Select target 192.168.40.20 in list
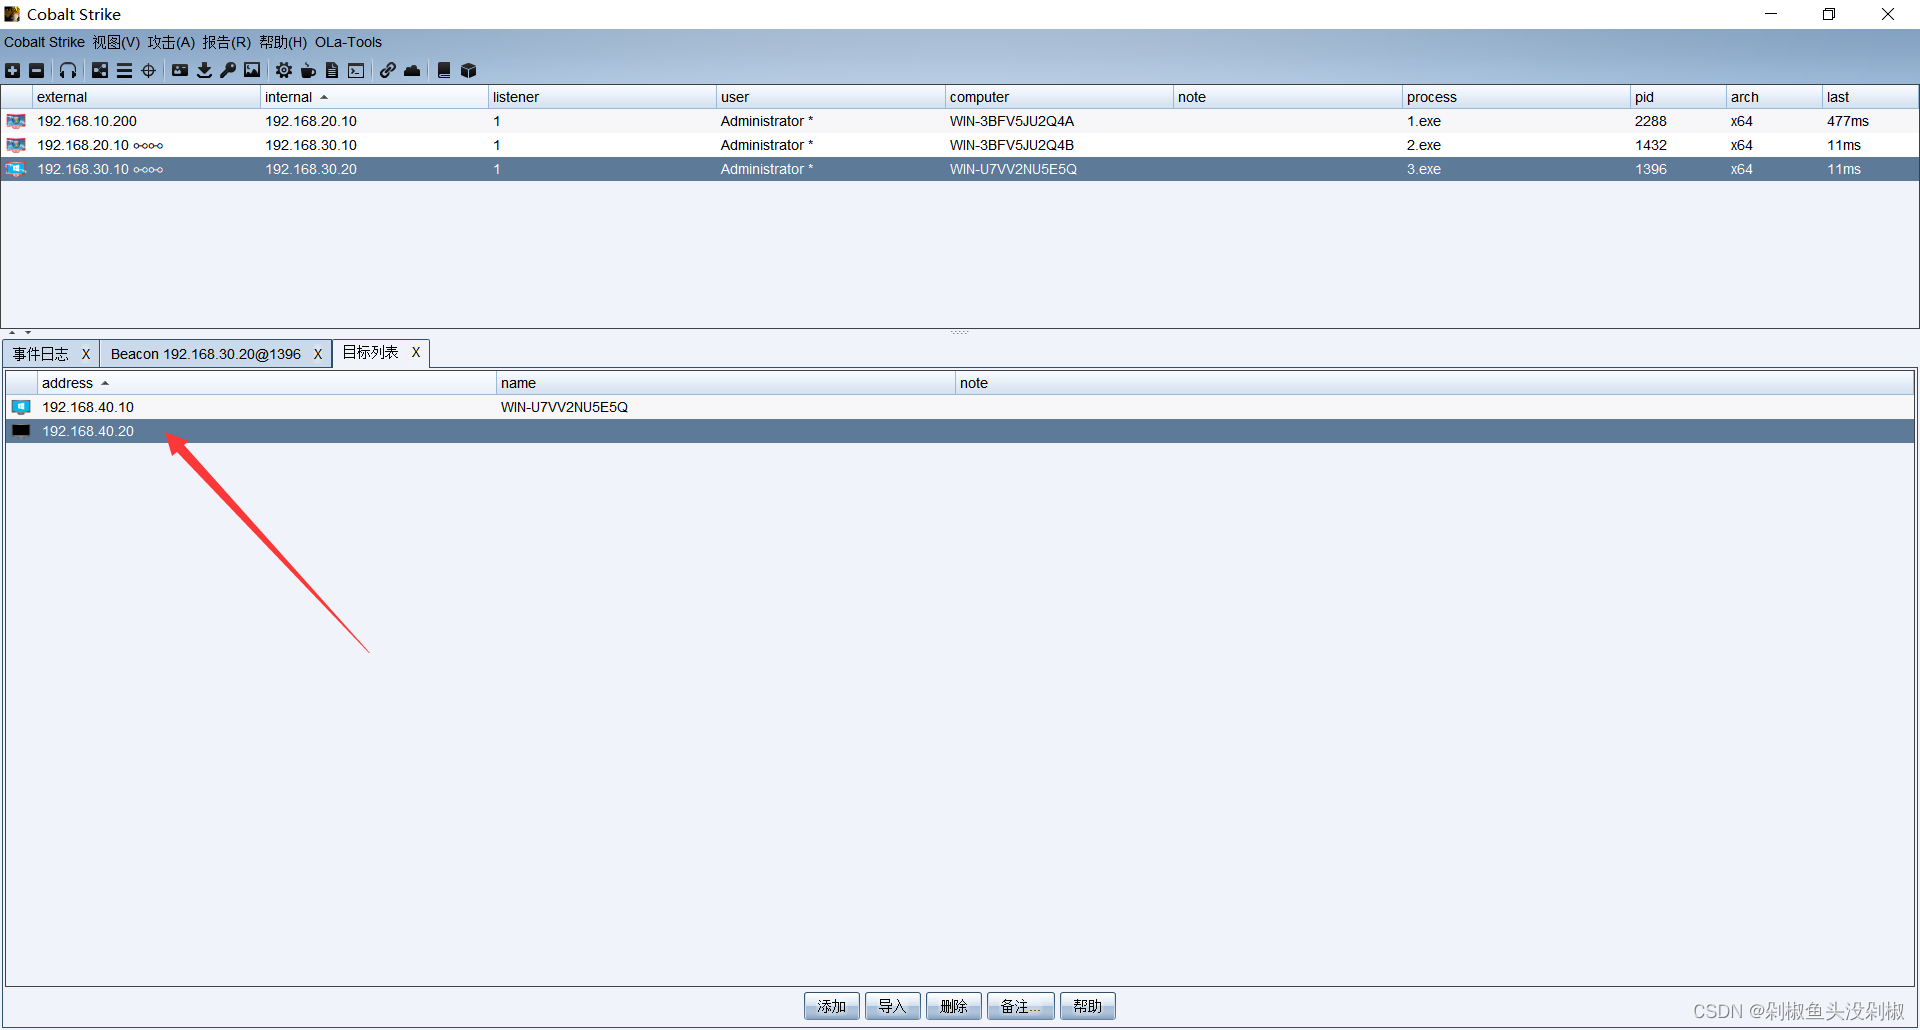1920x1030 pixels. coord(960,431)
